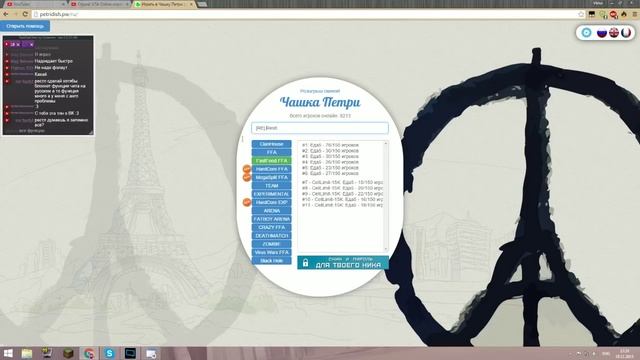Bookmark this page with star icon
Image resolution: width=640 pixels, height=360 pixels.
pos(581,14)
